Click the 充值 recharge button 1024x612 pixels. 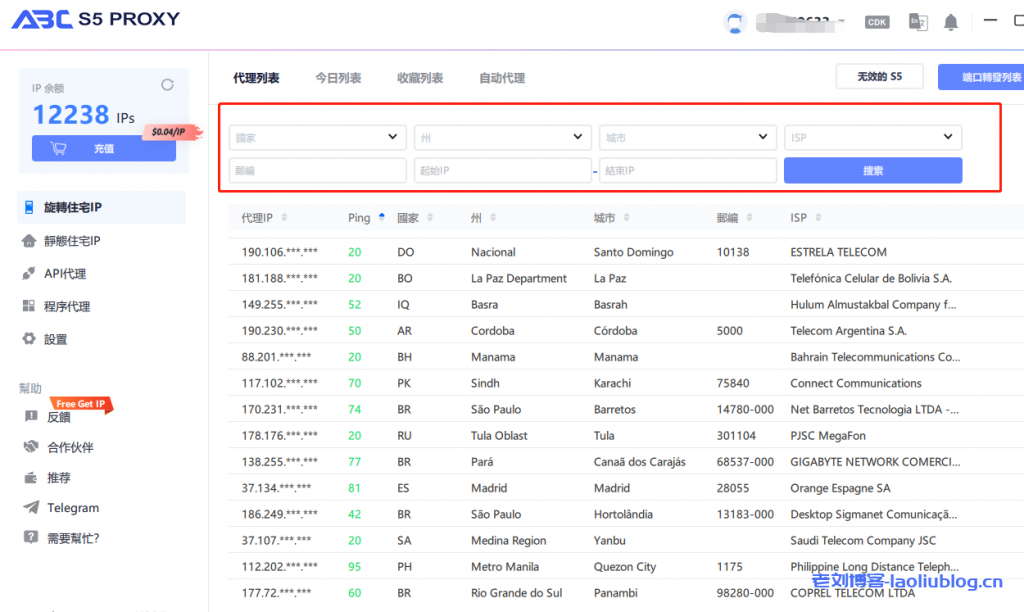click(104, 148)
